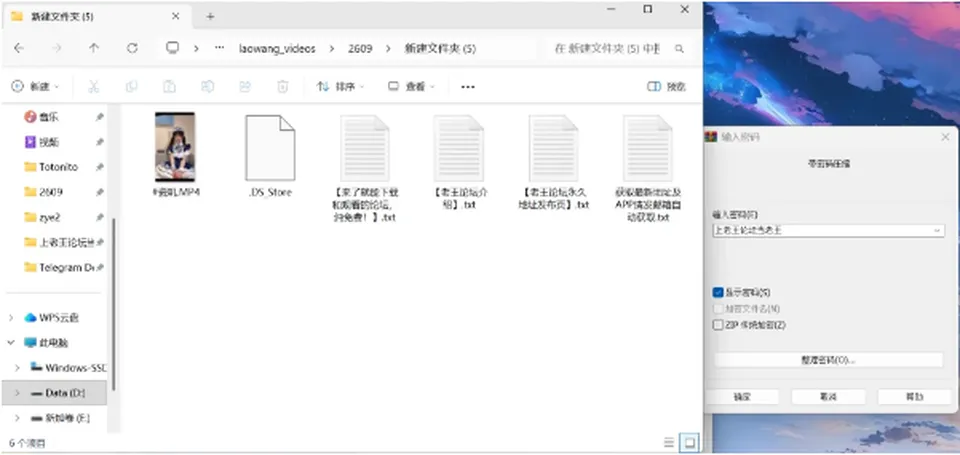960x455 pixels.
Task: Select Windows-SSD drive in sidebar
Action: [x=68, y=368]
